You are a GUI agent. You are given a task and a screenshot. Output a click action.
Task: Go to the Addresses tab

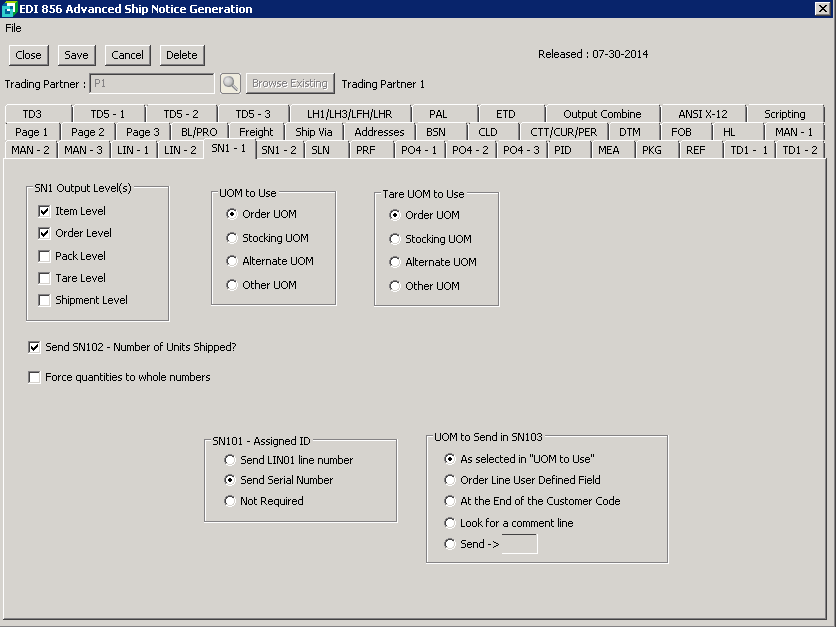(379, 132)
